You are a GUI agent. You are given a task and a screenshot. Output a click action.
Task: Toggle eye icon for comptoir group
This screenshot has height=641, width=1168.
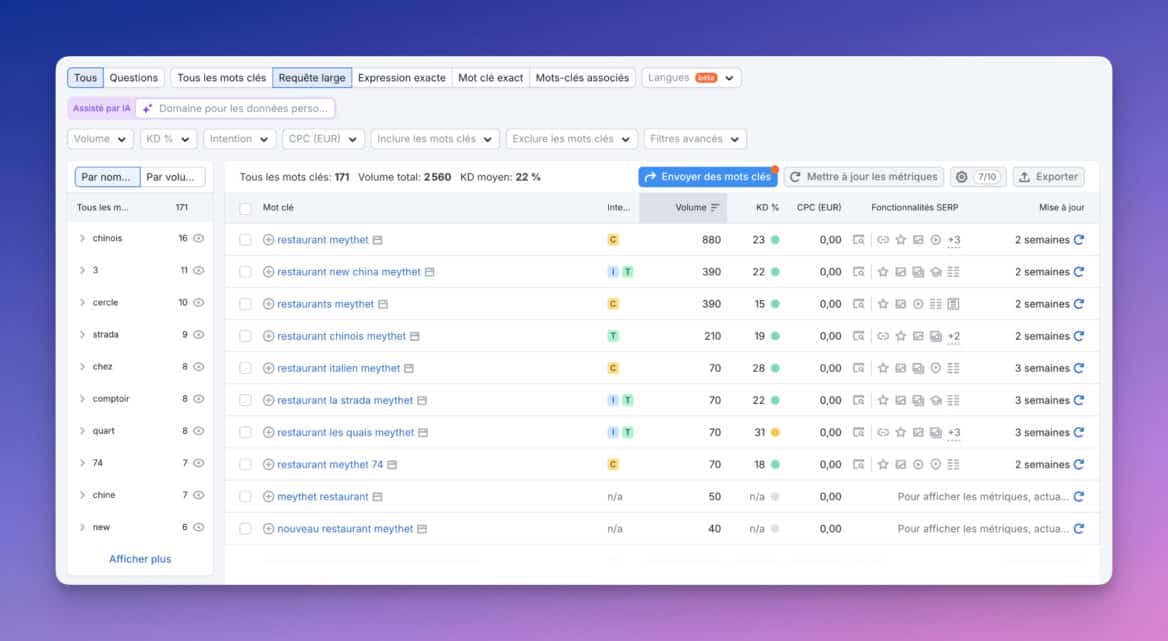pyautogui.click(x=198, y=399)
